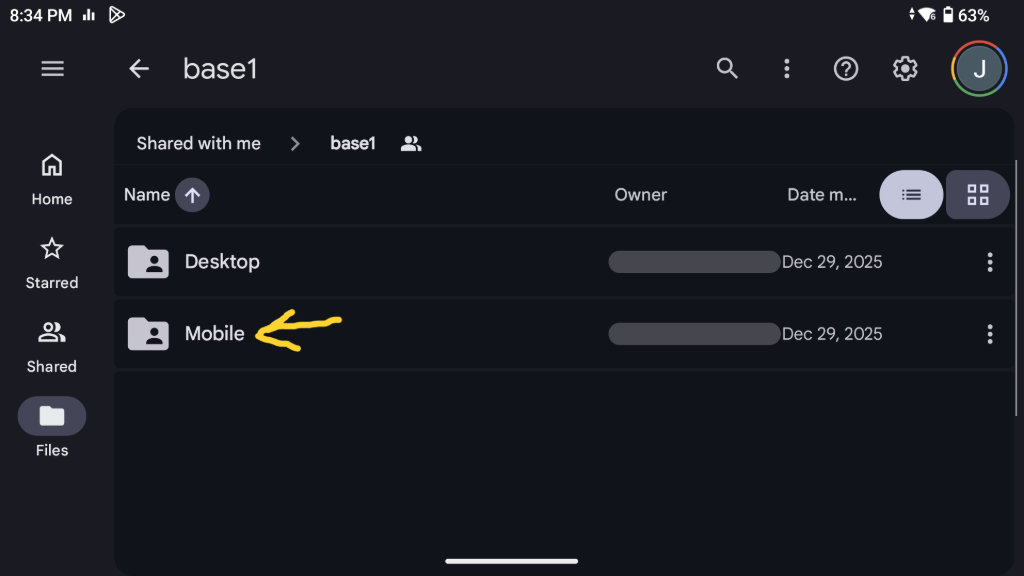
Task: Open the settings gear icon
Action: 905,68
